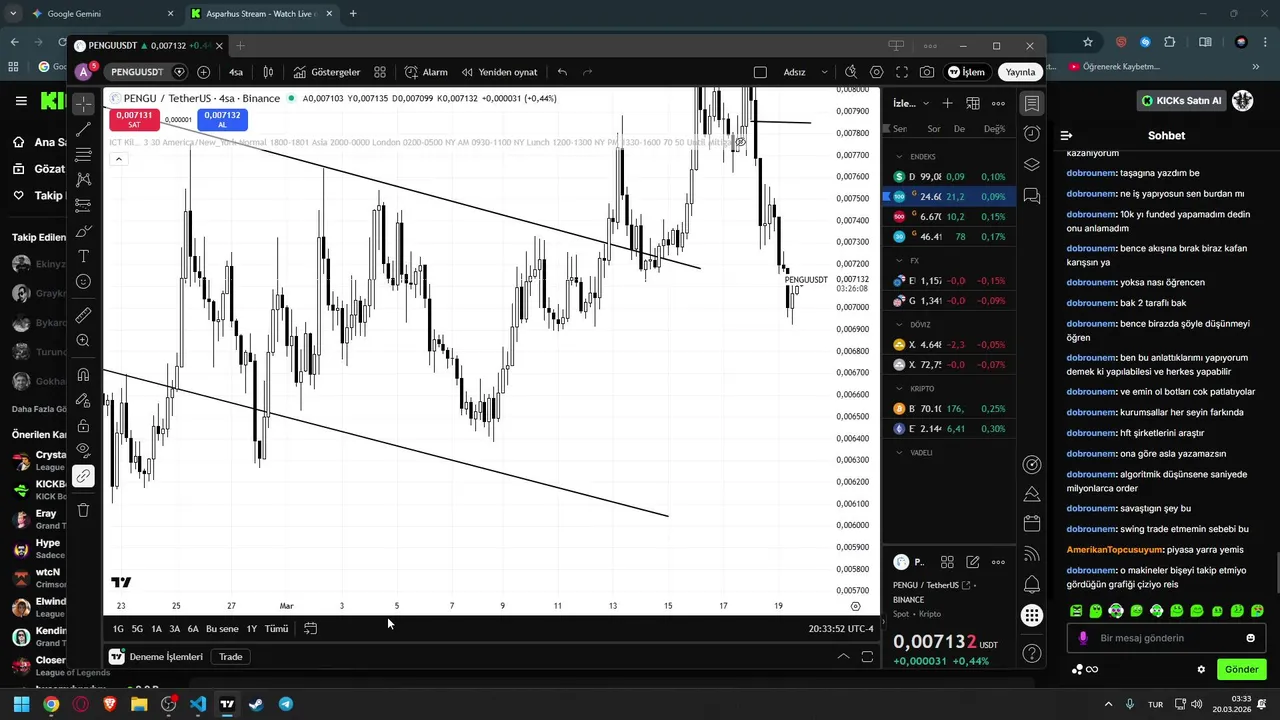The image size is (1280, 720).
Task: Expand the bottom trading panel chevron
Action: tap(843, 657)
